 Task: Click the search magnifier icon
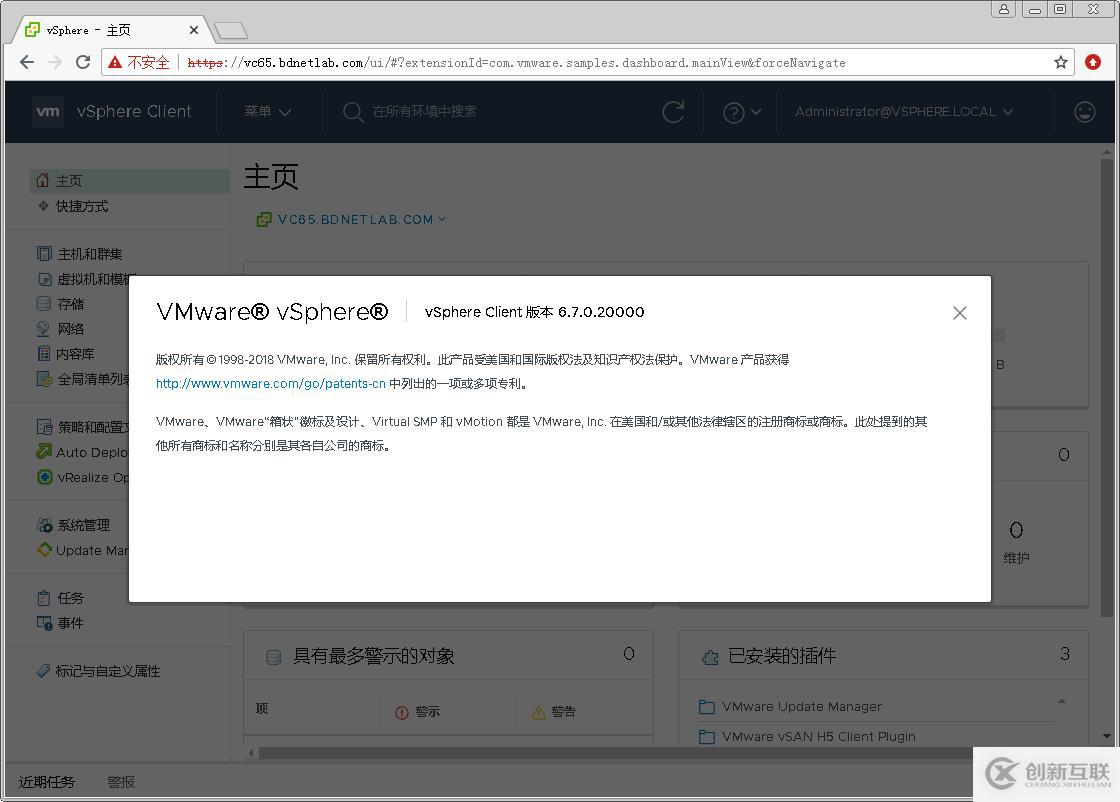[x=353, y=112]
